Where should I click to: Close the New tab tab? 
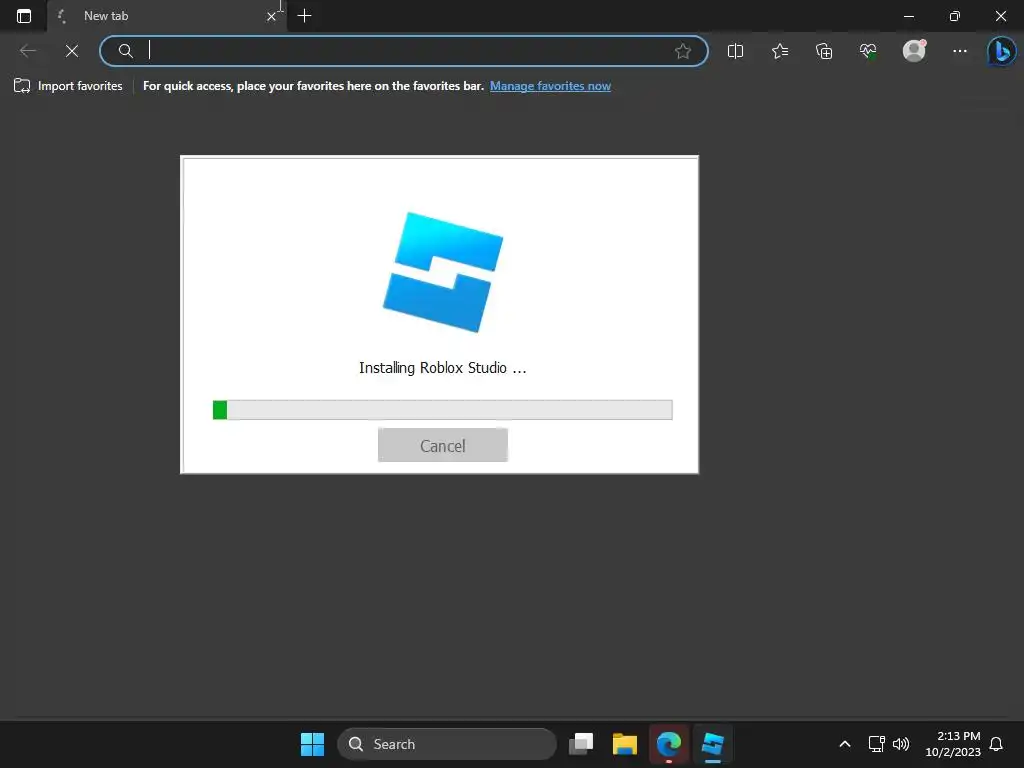pos(271,16)
